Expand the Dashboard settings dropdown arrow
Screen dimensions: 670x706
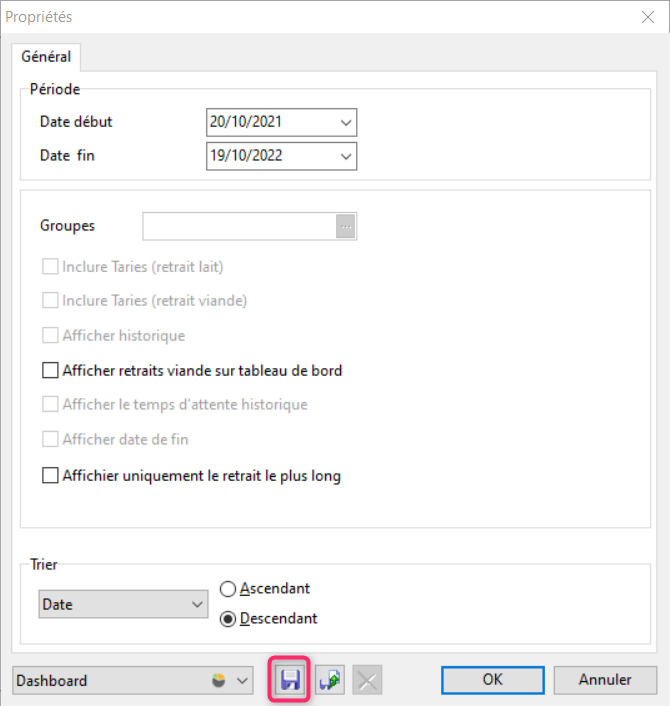pyautogui.click(x=242, y=681)
